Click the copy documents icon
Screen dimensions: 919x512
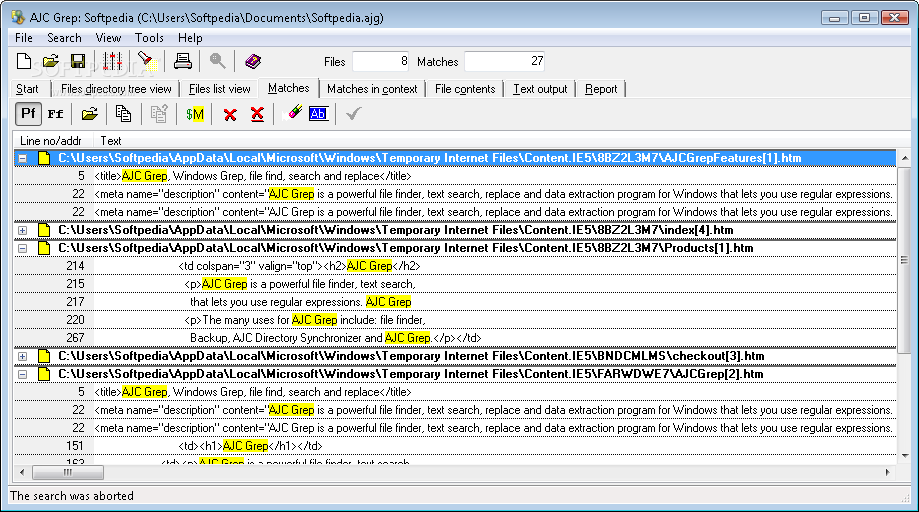[x=123, y=114]
